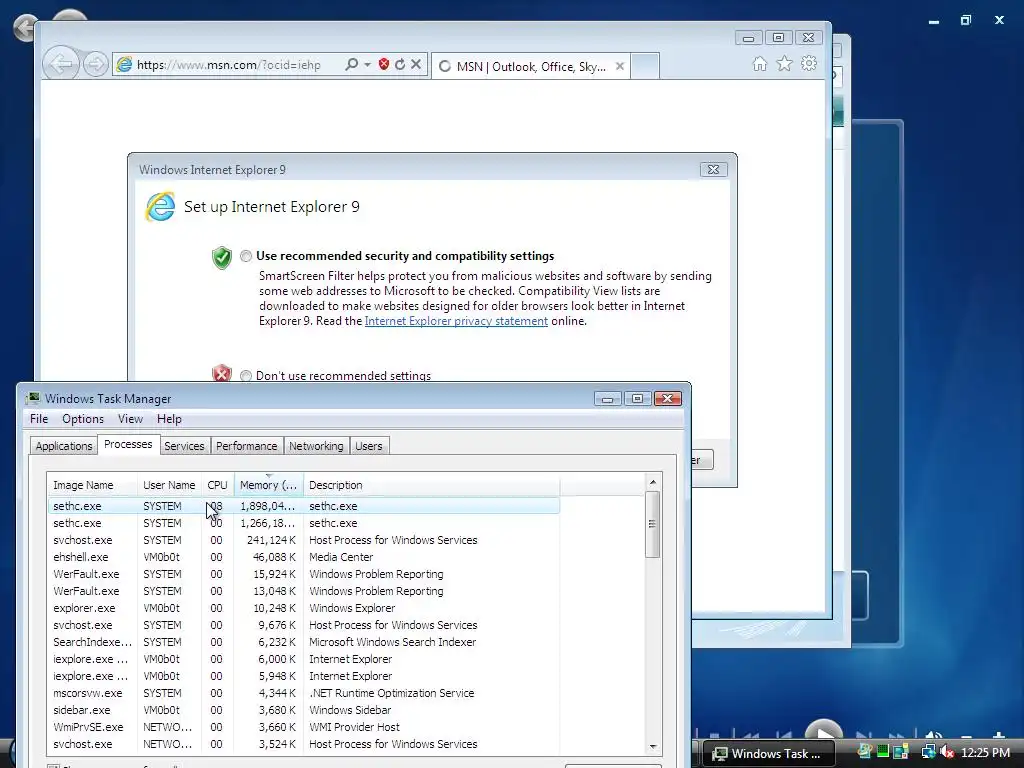Maximize the Windows Task Manager window

point(637,398)
